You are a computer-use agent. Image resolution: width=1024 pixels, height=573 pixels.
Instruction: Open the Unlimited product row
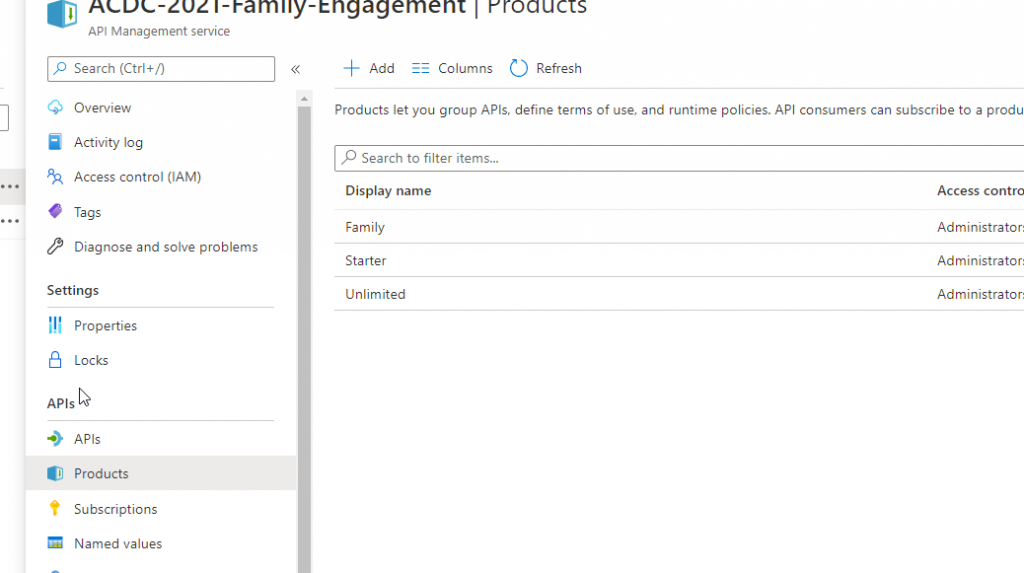click(679, 294)
